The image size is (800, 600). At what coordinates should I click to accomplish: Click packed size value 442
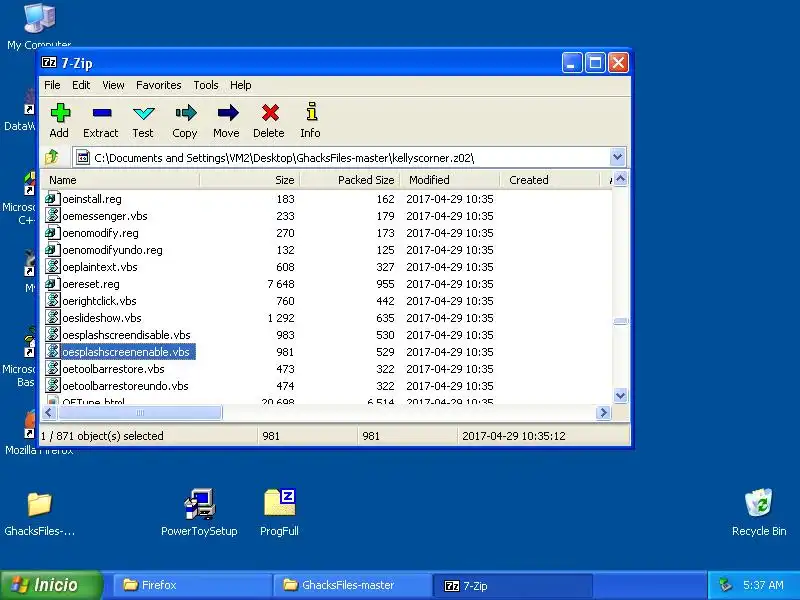[x=385, y=301]
